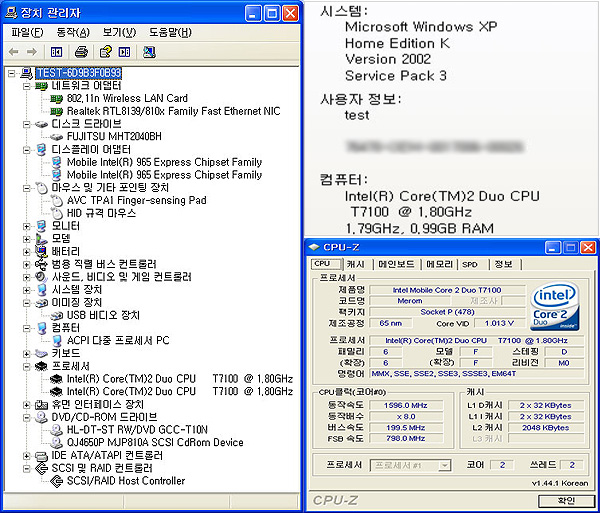
Task: Click the TEST-6D9B3F0B93 computer root icon
Action: [26, 73]
